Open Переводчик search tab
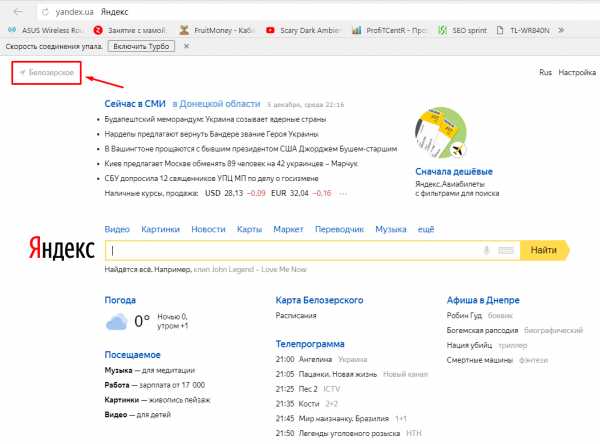The width and height of the screenshot is (600, 444). [339, 229]
